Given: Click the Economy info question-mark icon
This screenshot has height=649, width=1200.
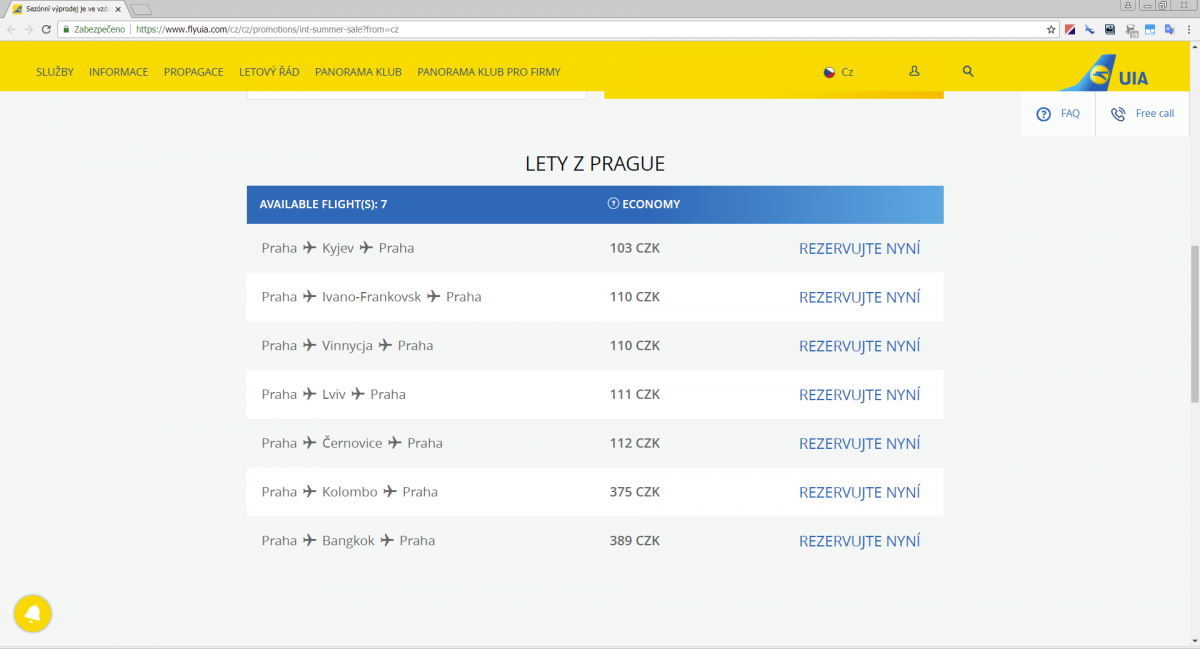Looking at the screenshot, I should click(613, 204).
